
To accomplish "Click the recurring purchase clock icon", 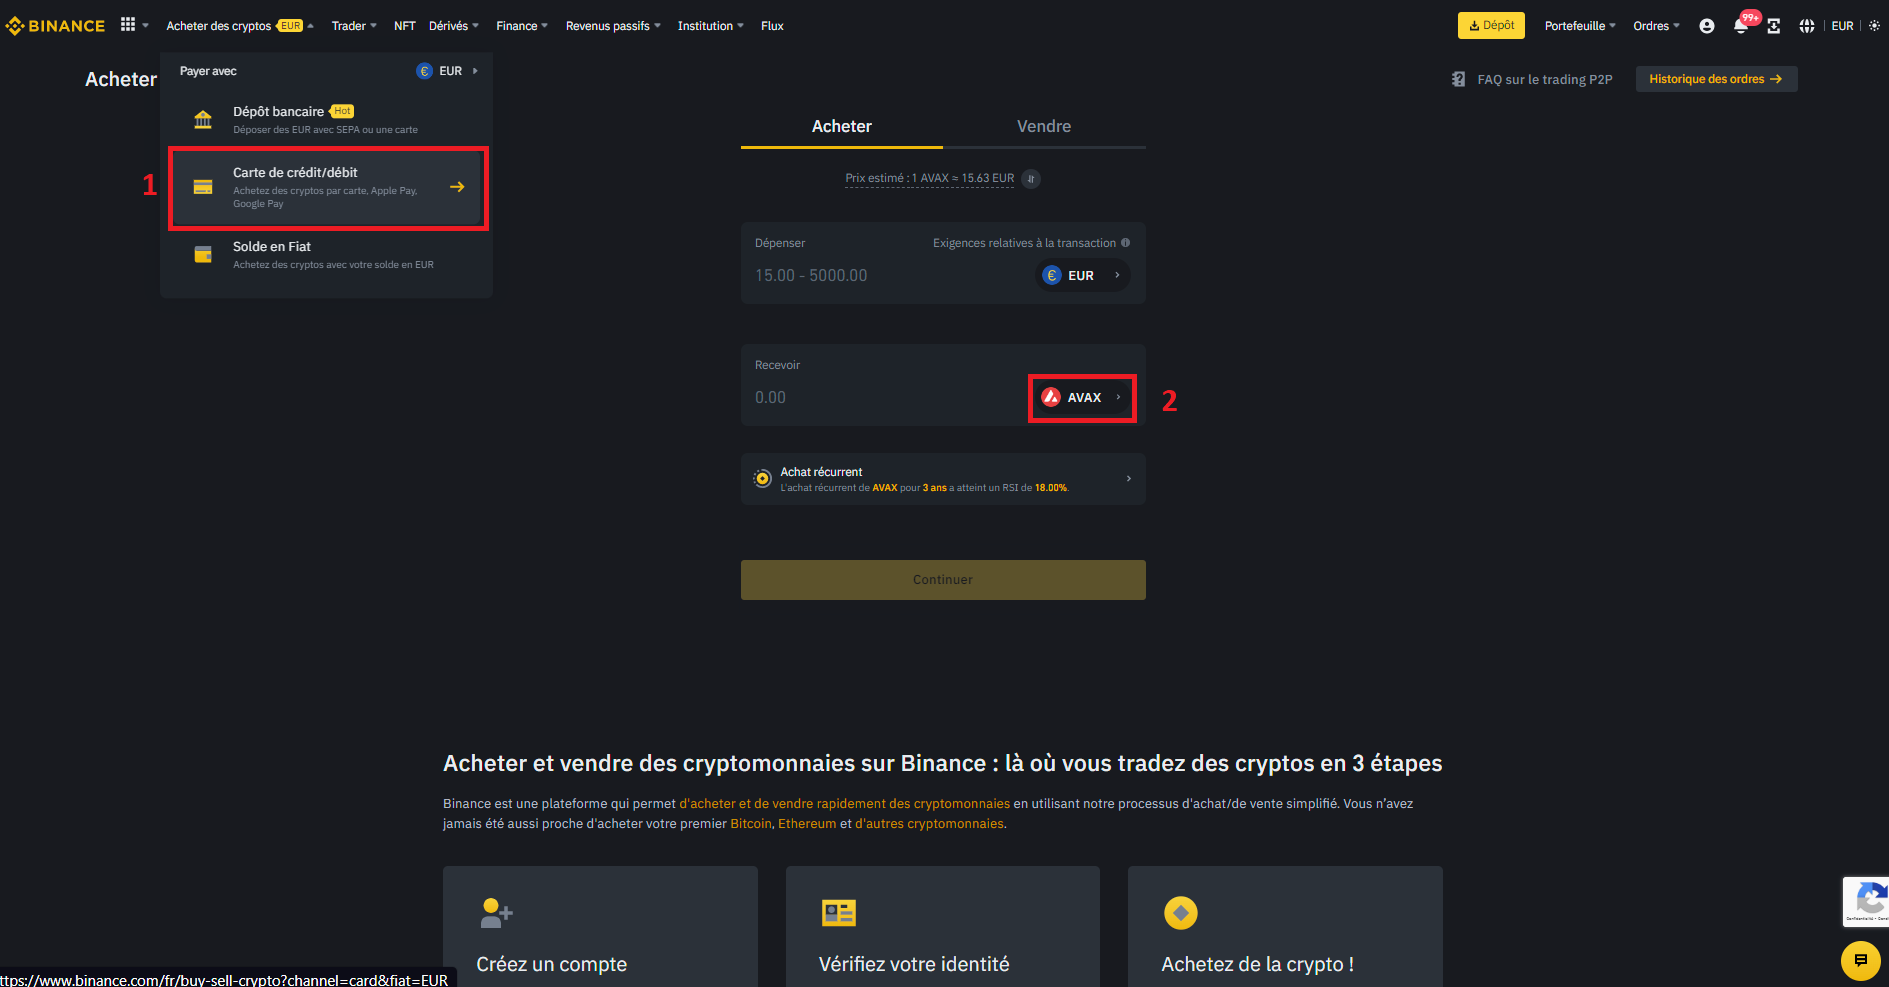I will [762, 479].
